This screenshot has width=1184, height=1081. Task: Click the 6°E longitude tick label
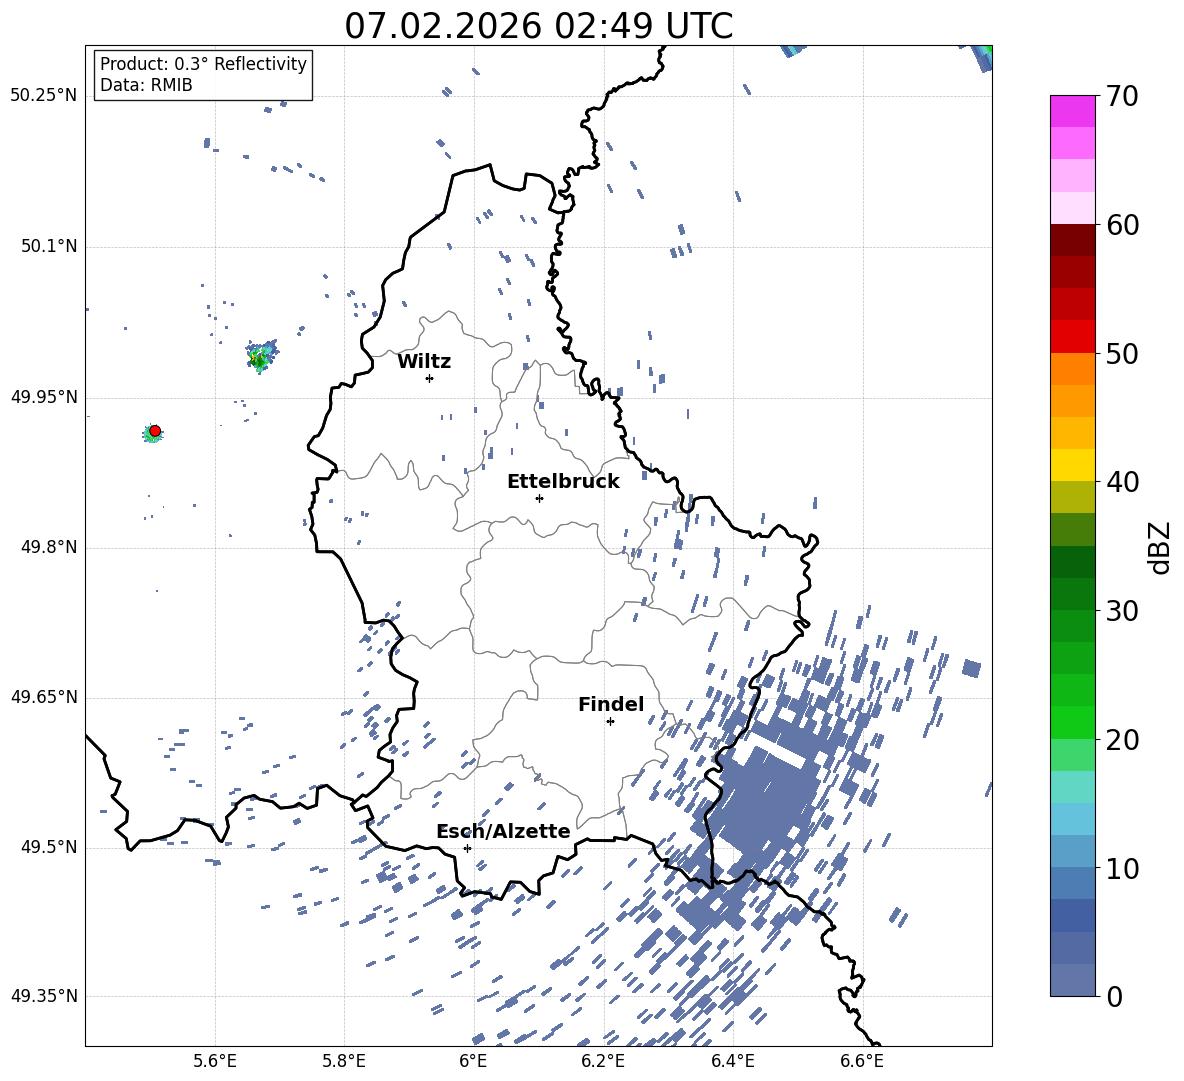click(473, 1061)
